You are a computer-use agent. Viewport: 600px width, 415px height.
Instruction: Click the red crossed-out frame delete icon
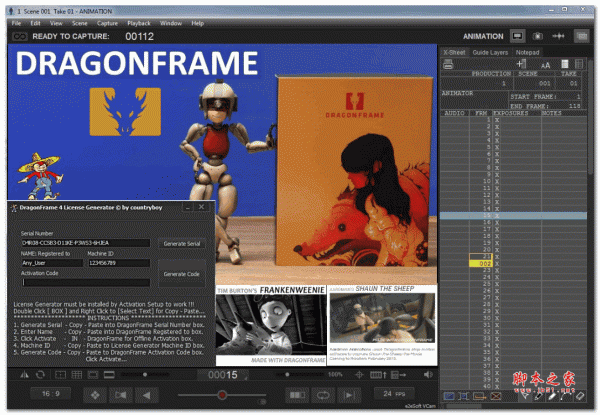point(496,396)
